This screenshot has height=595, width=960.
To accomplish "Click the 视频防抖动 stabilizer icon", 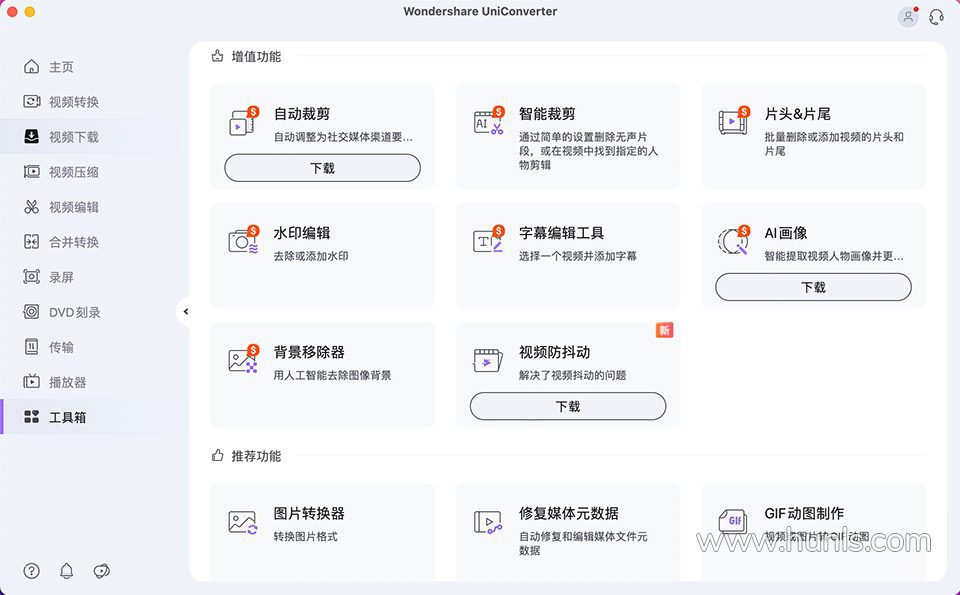I will click(488, 360).
